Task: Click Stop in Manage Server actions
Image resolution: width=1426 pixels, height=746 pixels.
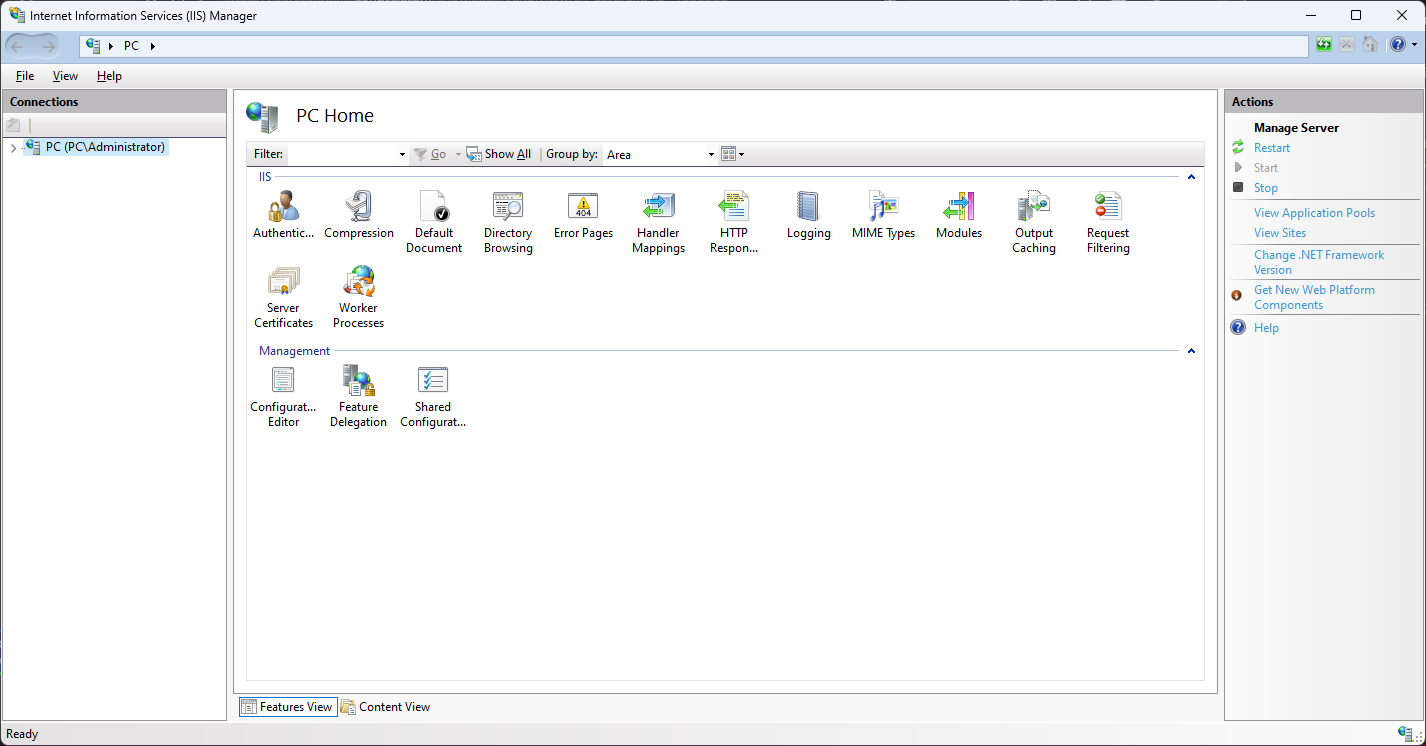Action: [1266, 188]
